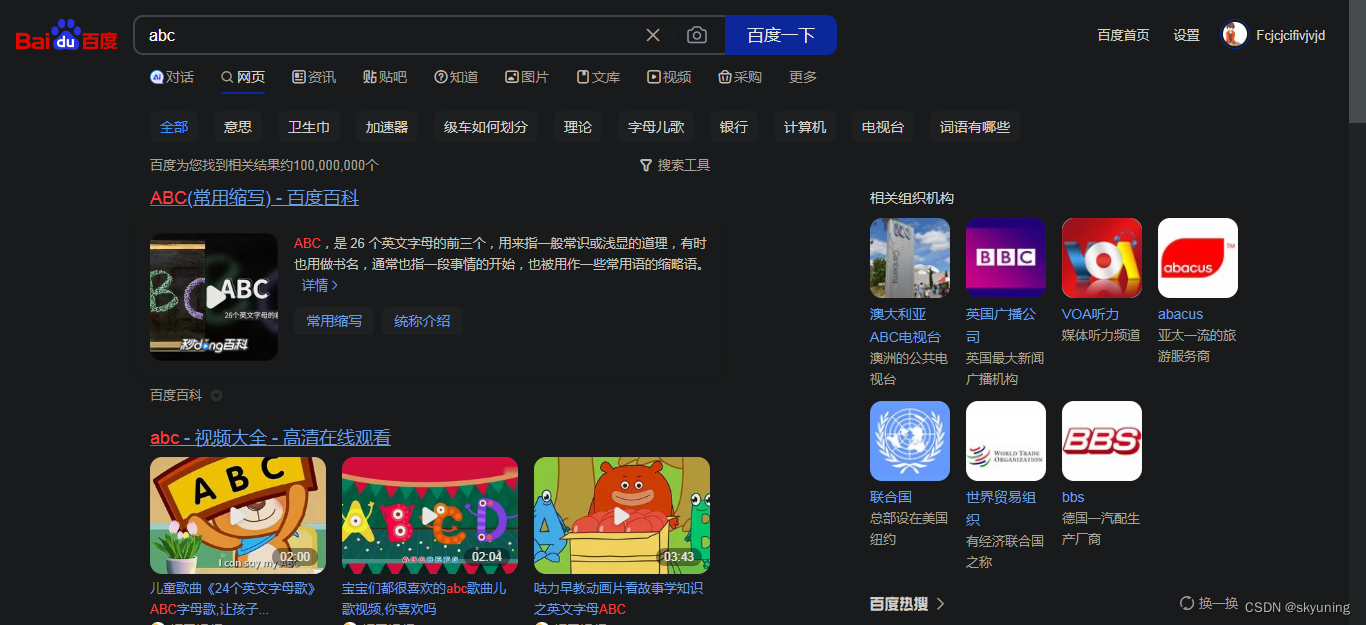1366x625 pixels.
Task: Open 搜索工具 filter options
Action: click(675, 165)
